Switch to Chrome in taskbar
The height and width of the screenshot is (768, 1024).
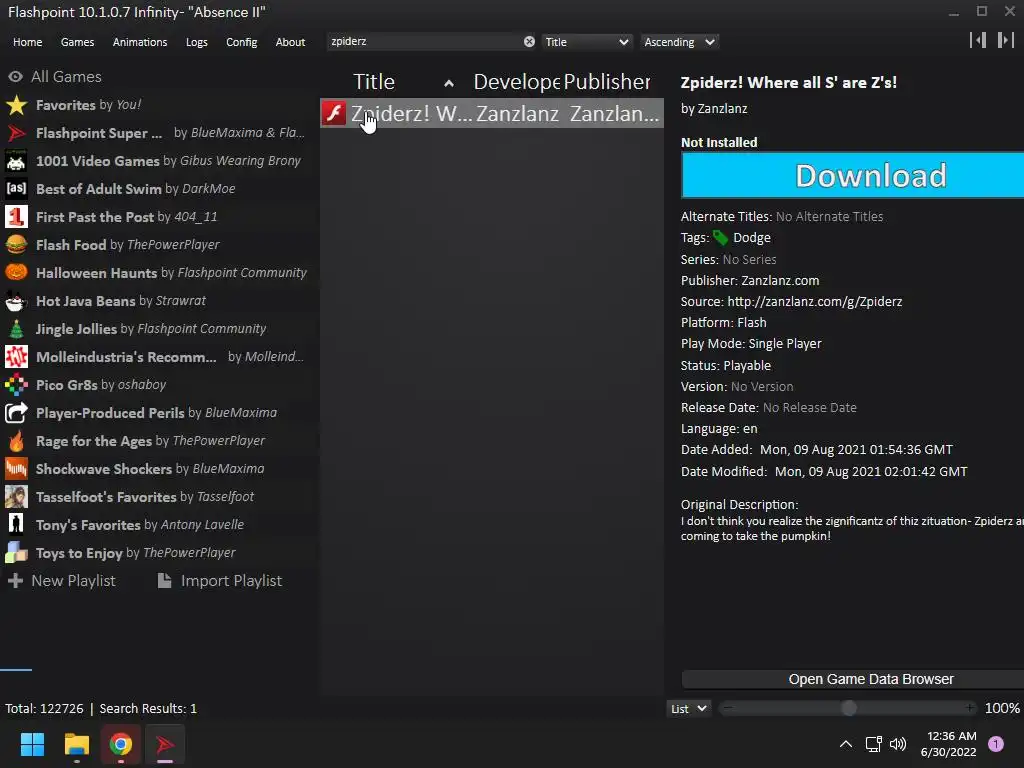coord(121,744)
